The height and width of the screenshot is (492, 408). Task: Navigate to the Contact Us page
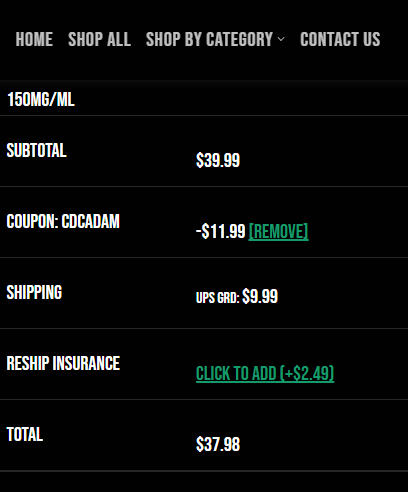340,39
